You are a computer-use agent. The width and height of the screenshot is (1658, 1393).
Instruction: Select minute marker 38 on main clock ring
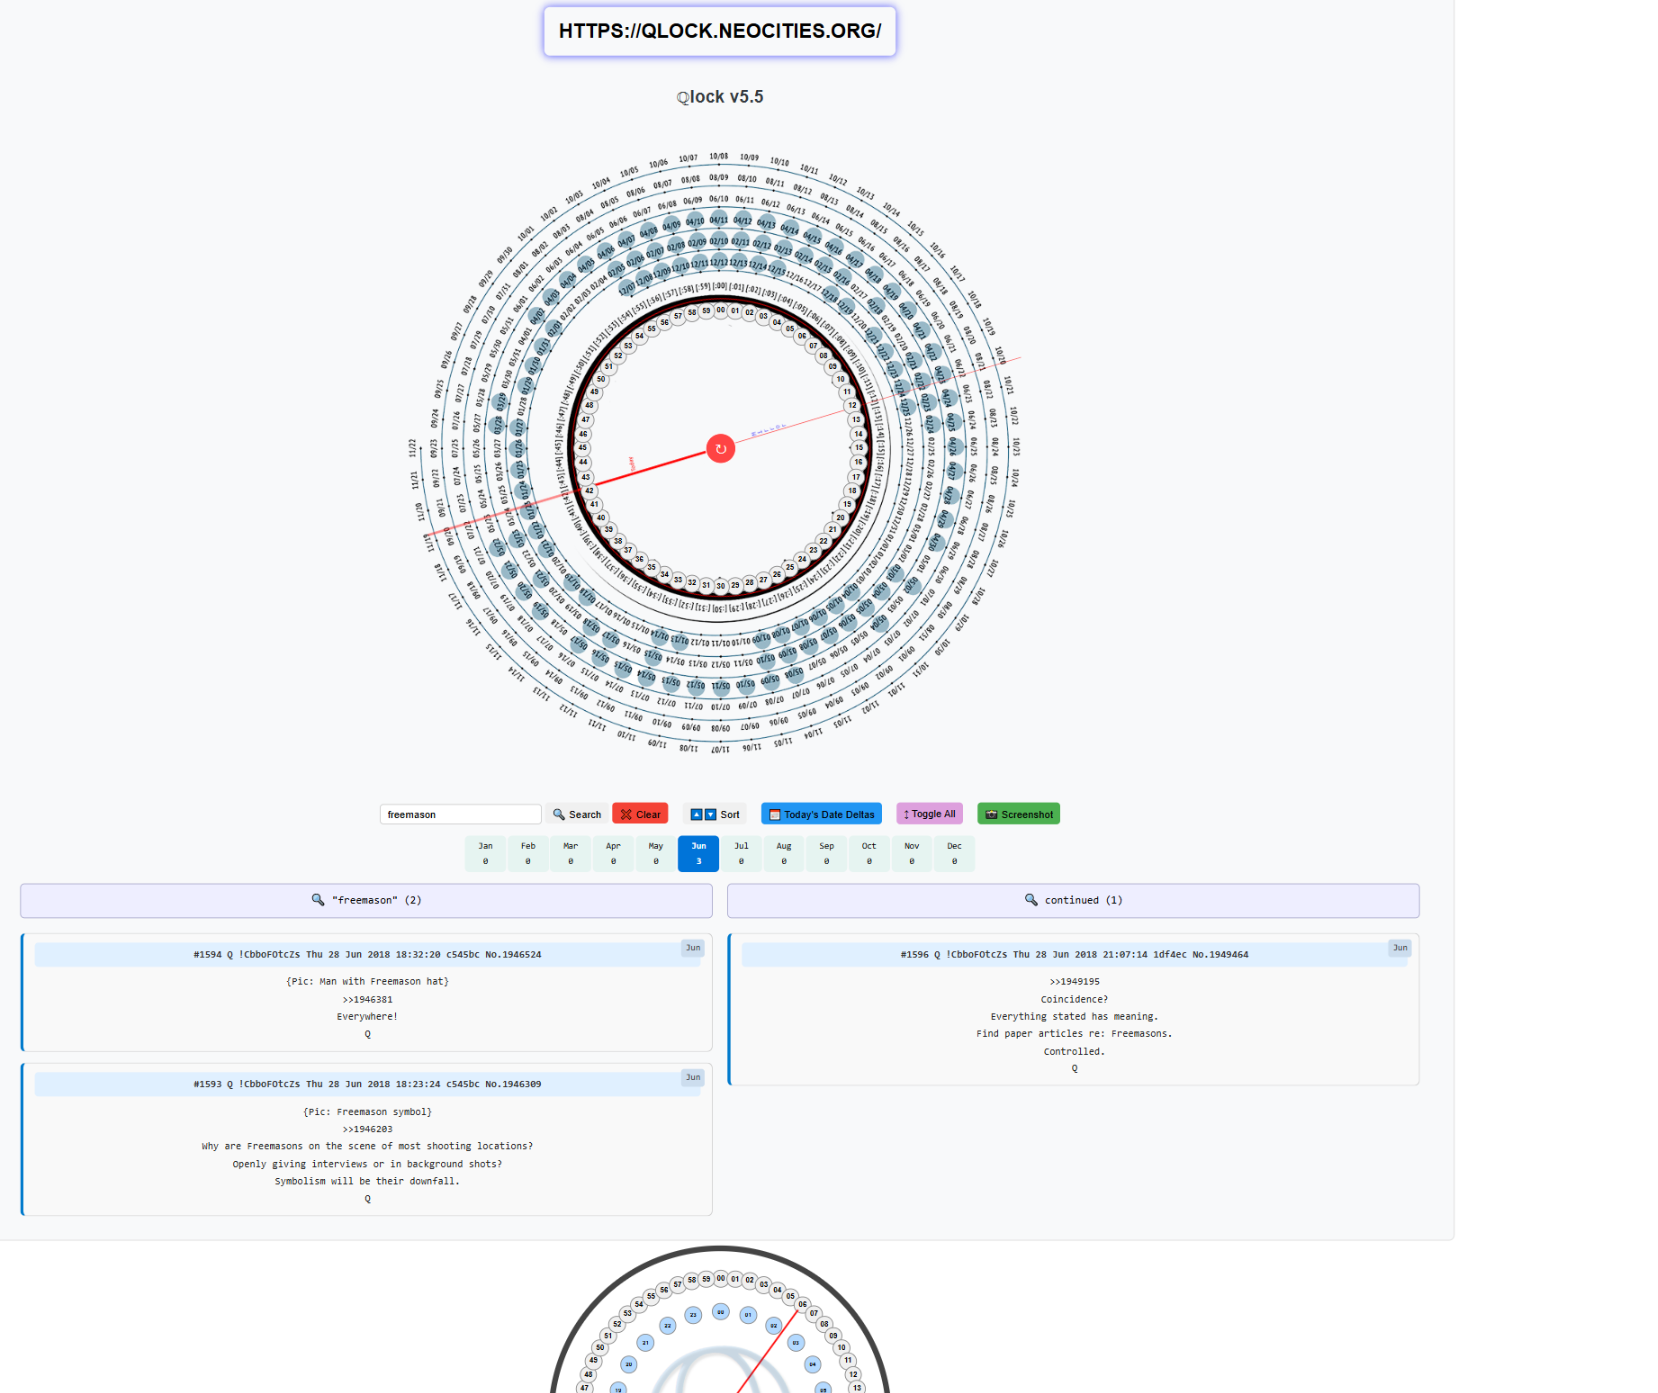(x=618, y=541)
